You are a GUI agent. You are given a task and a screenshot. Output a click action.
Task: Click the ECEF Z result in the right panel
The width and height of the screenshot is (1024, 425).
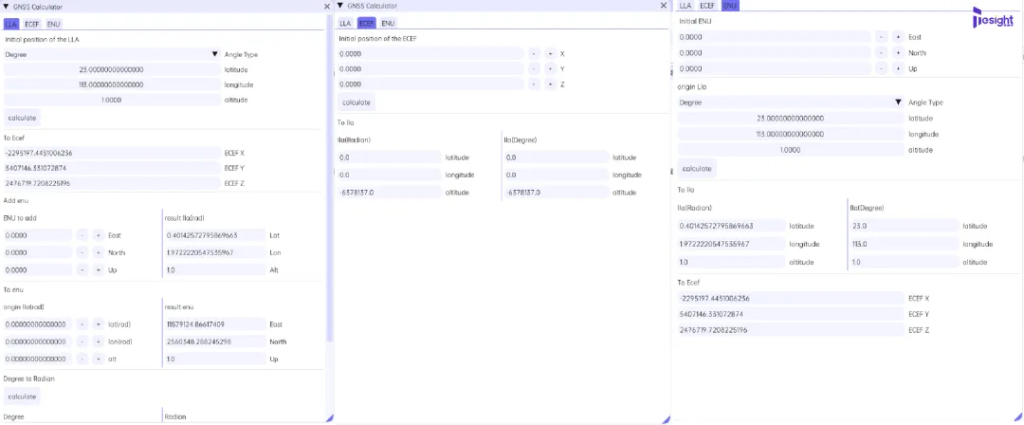[x=791, y=330]
